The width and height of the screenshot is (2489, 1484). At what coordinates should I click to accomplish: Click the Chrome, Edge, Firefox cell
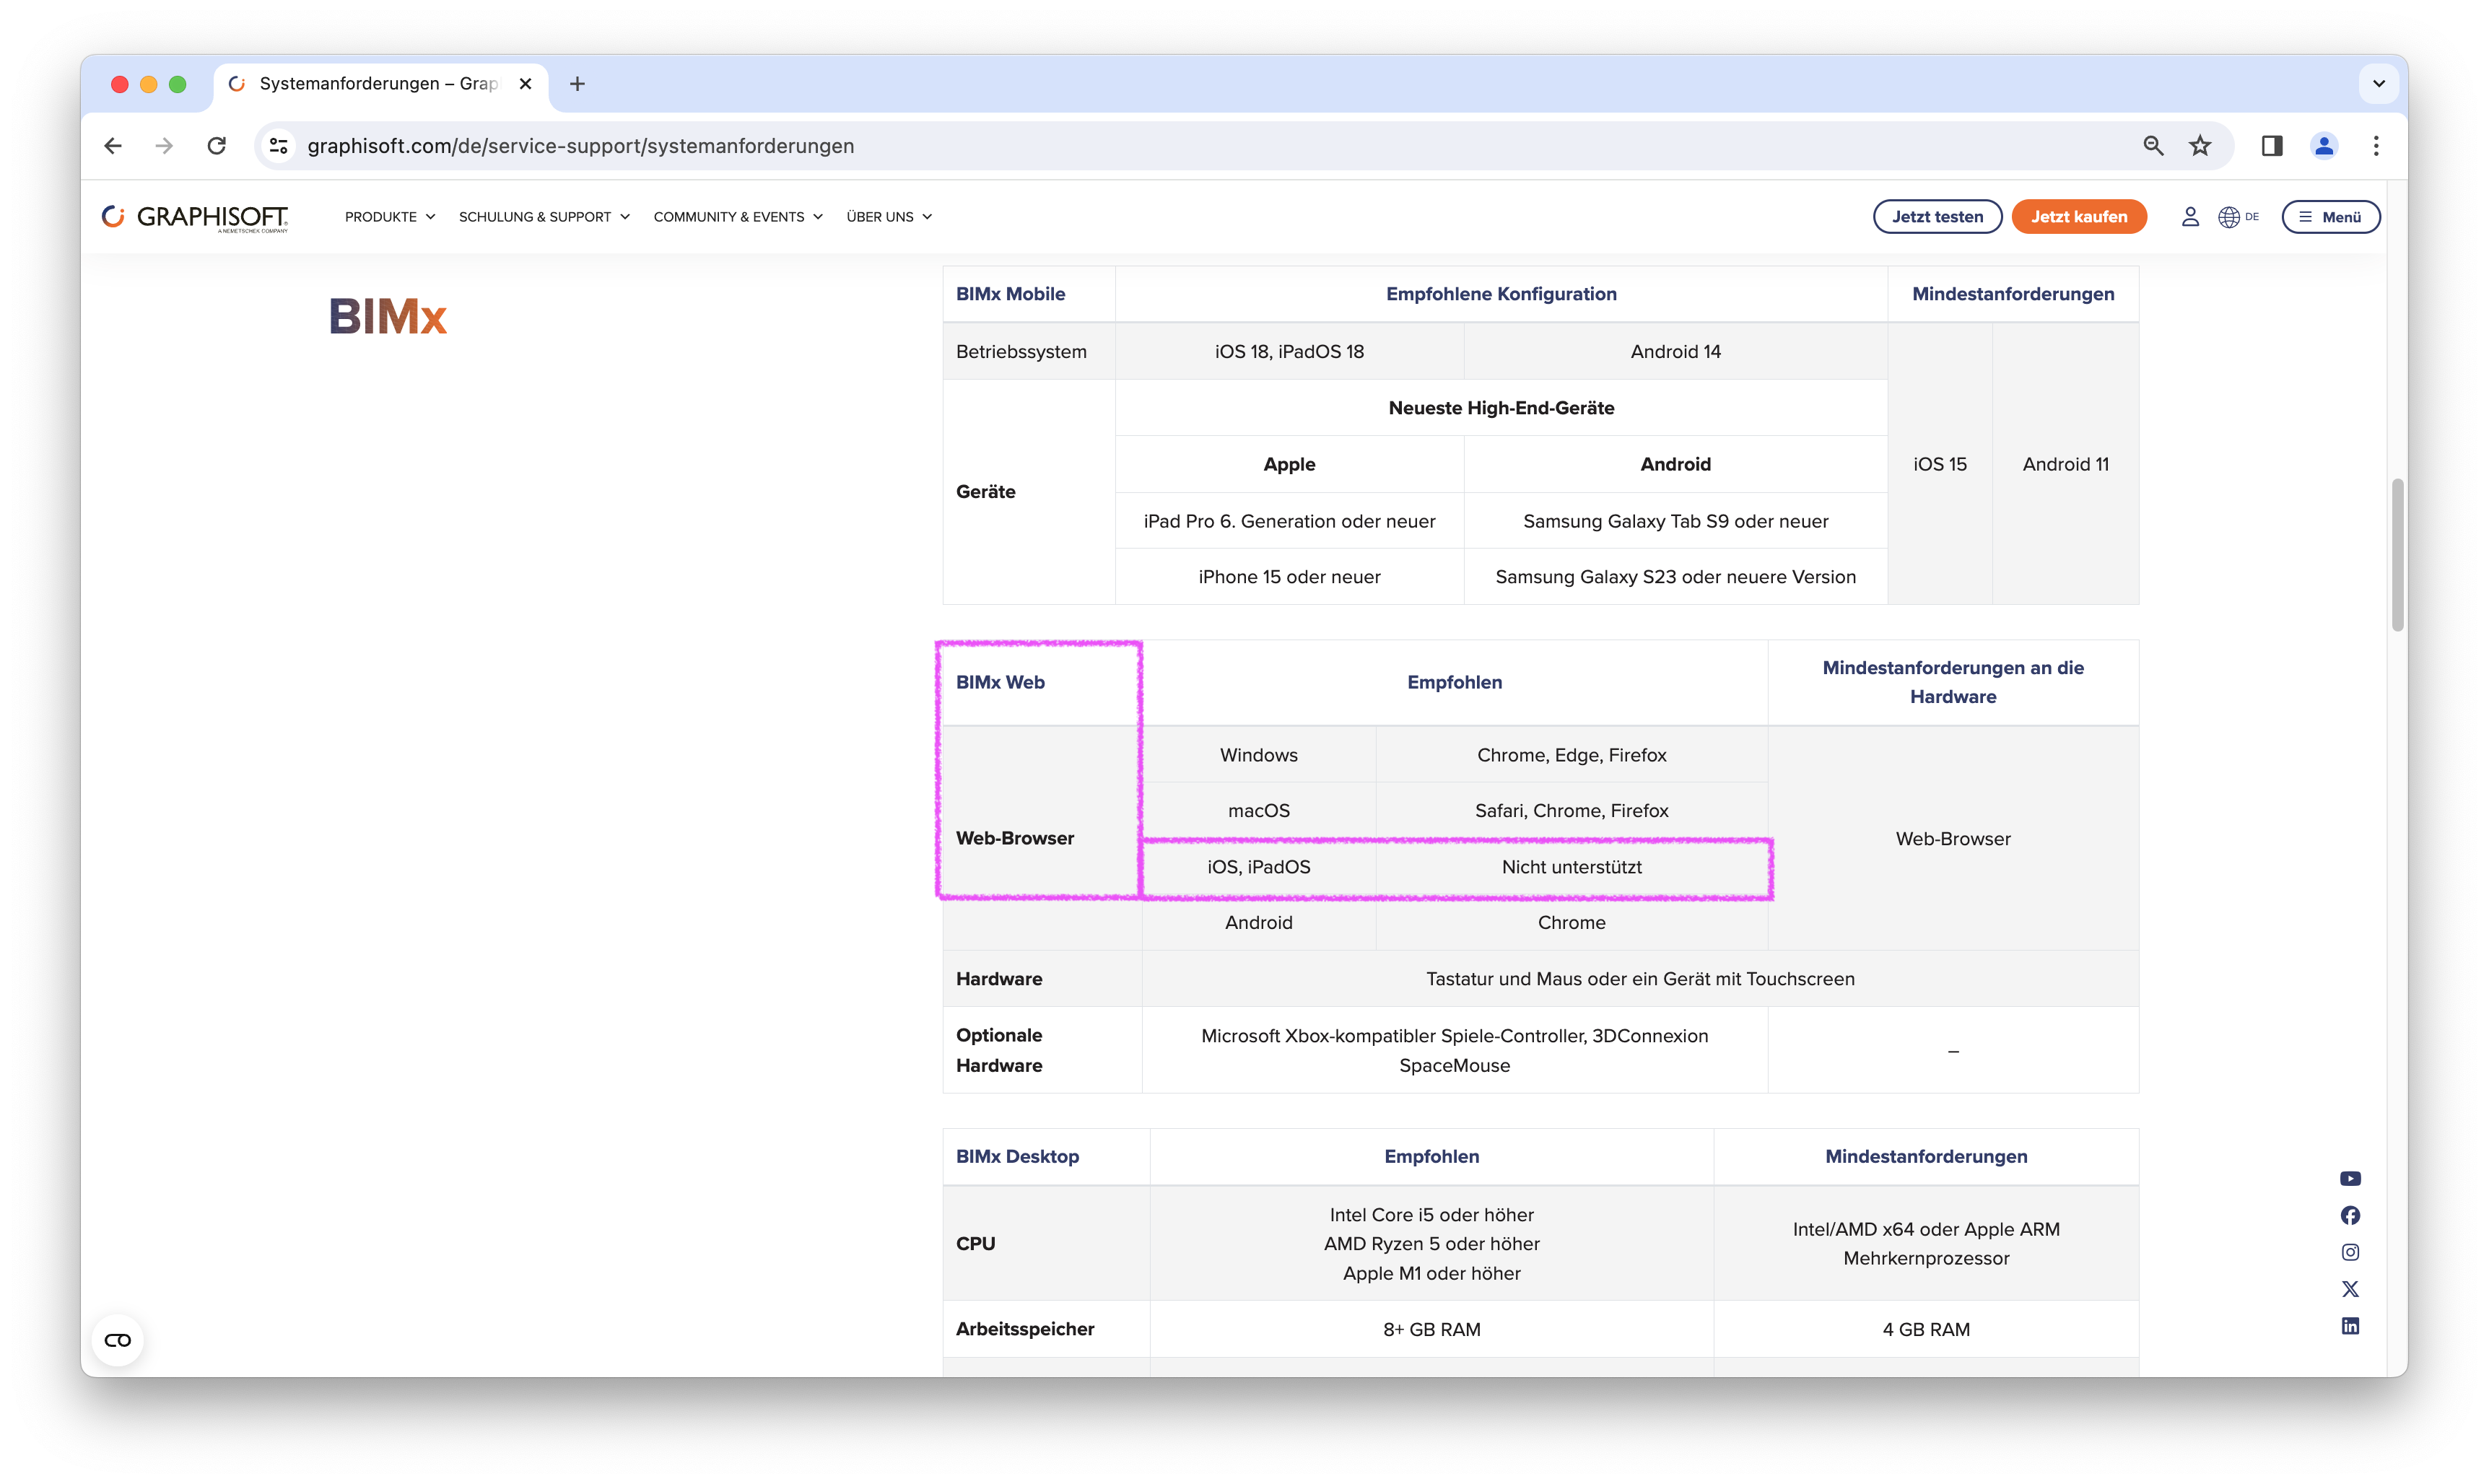click(x=1571, y=755)
